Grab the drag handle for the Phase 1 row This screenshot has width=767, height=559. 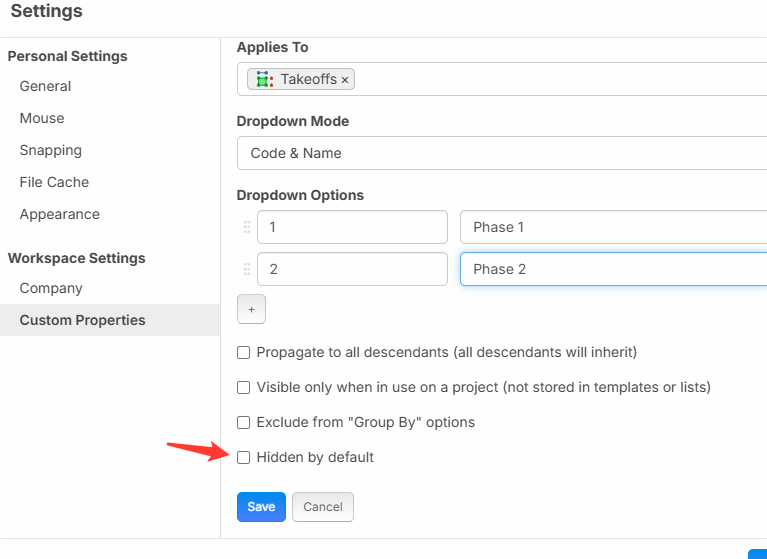(x=247, y=227)
